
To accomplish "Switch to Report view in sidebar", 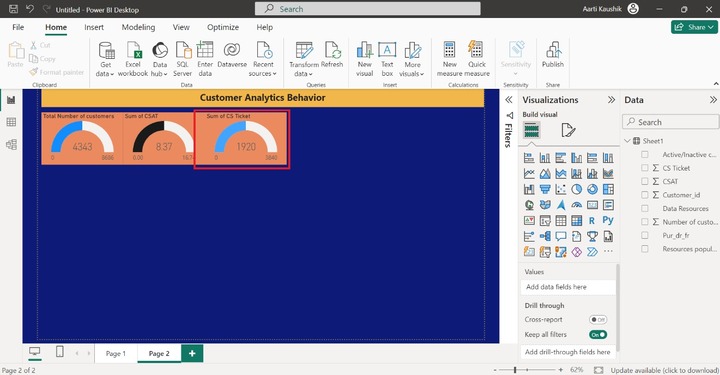I will pyautogui.click(x=11, y=100).
